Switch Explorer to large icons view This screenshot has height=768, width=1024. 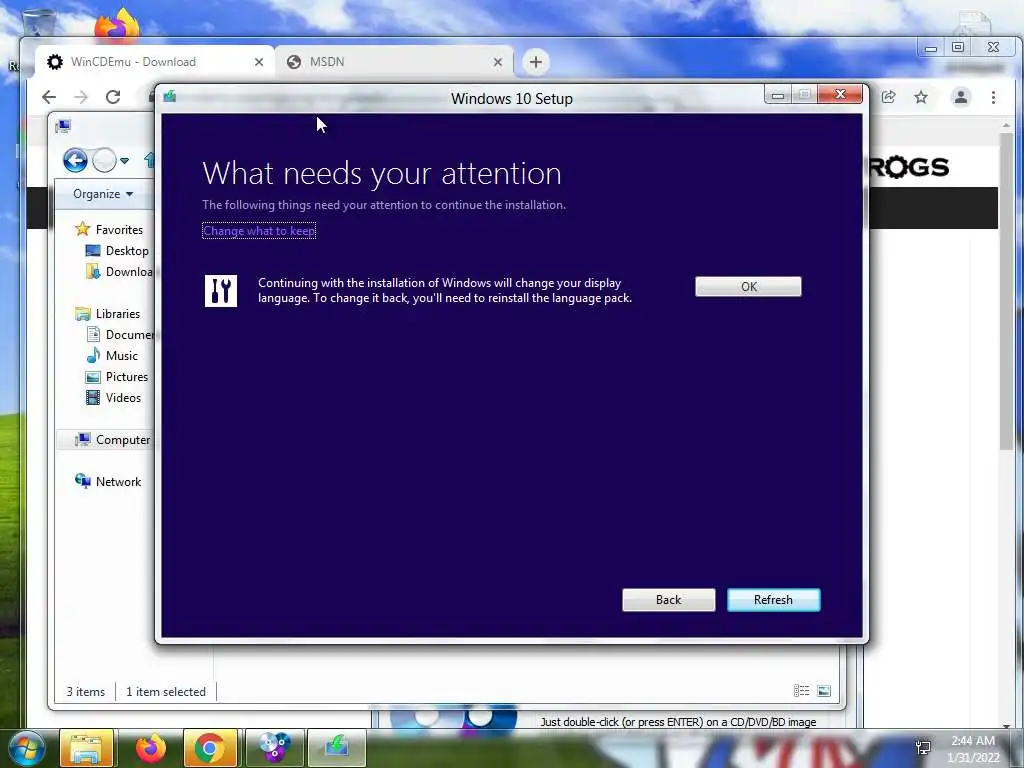pos(824,691)
